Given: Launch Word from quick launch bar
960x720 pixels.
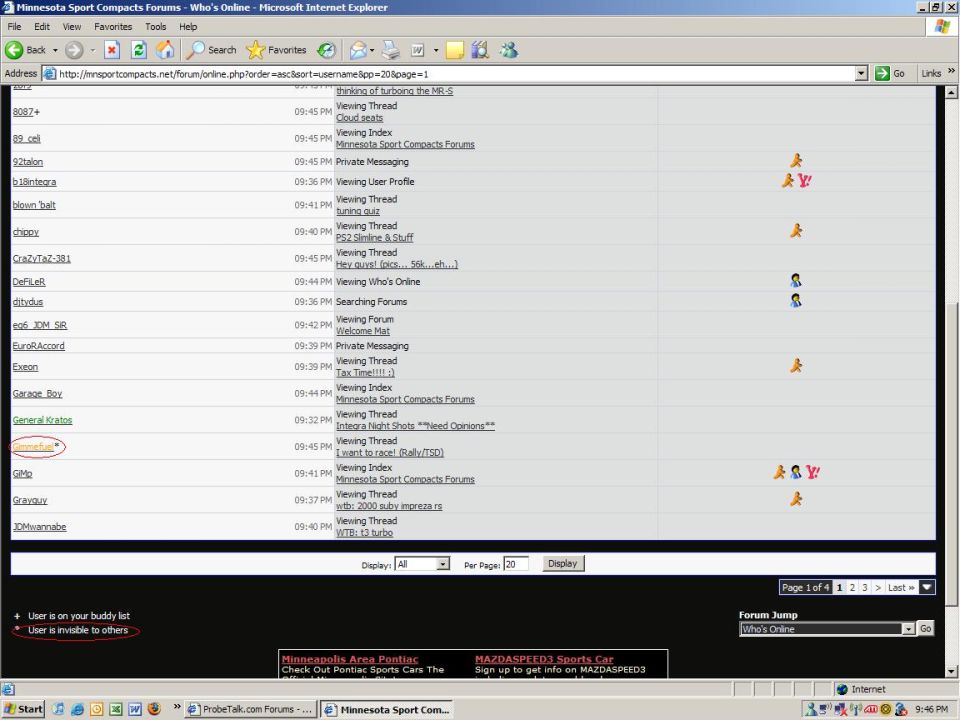Looking at the screenshot, I should [x=135, y=709].
